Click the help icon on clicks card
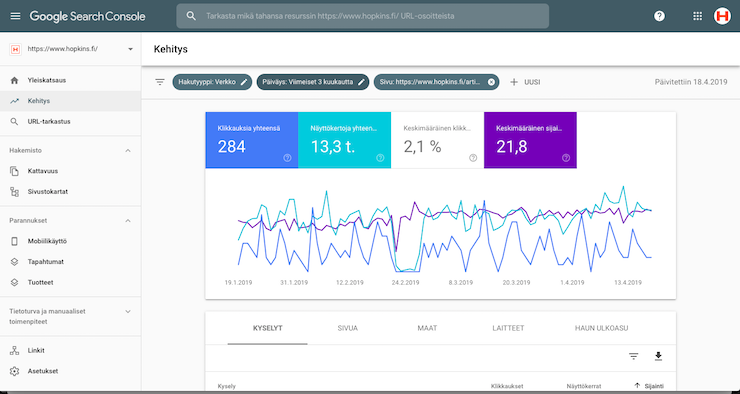The height and width of the screenshot is (394, 740). pyautogui.click(x=287, y=158)
